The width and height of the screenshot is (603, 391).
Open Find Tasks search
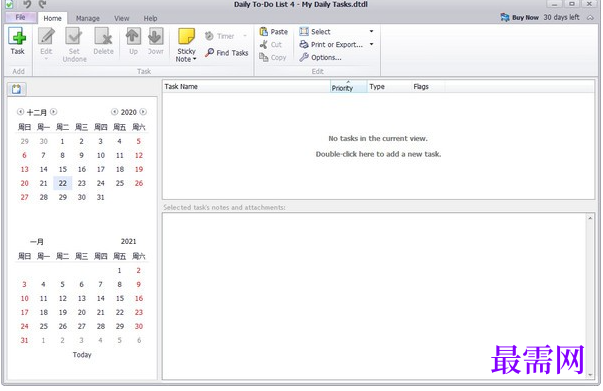227,53
